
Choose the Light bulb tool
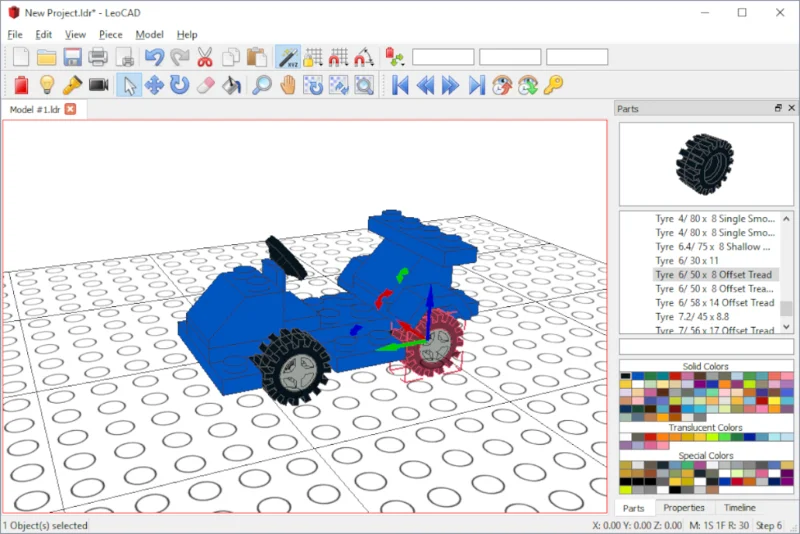click(x=47, y=85)
